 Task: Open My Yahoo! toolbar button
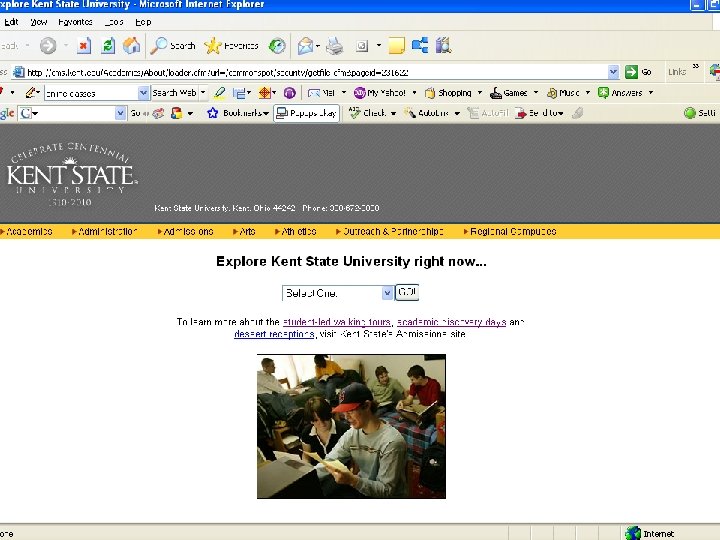click(380, 93)
